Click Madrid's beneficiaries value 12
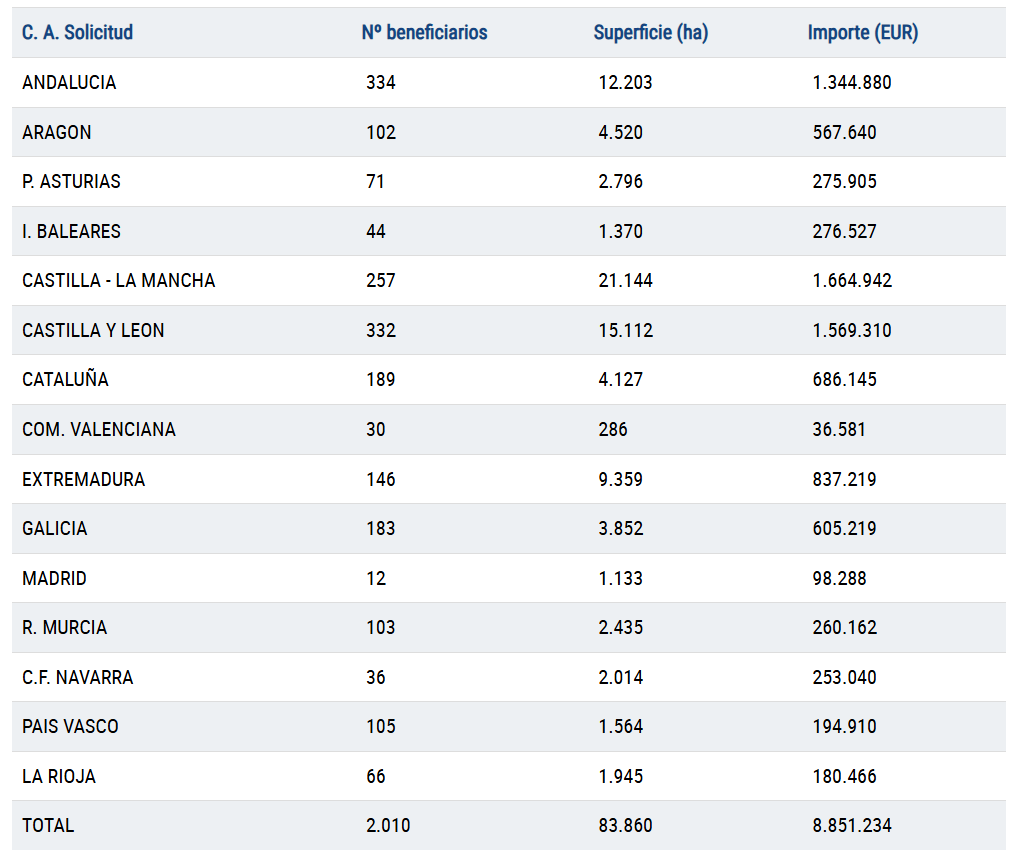 (376, 578)
